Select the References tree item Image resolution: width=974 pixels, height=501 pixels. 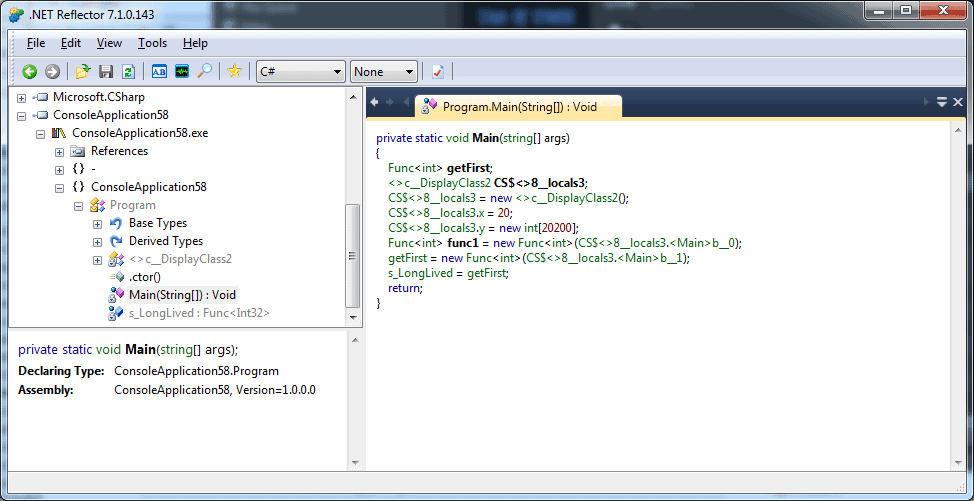tap(119, 151)
